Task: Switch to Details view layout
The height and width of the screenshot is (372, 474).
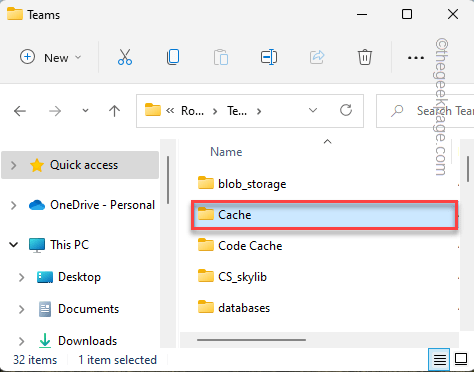Action: (x=439, y=359)
